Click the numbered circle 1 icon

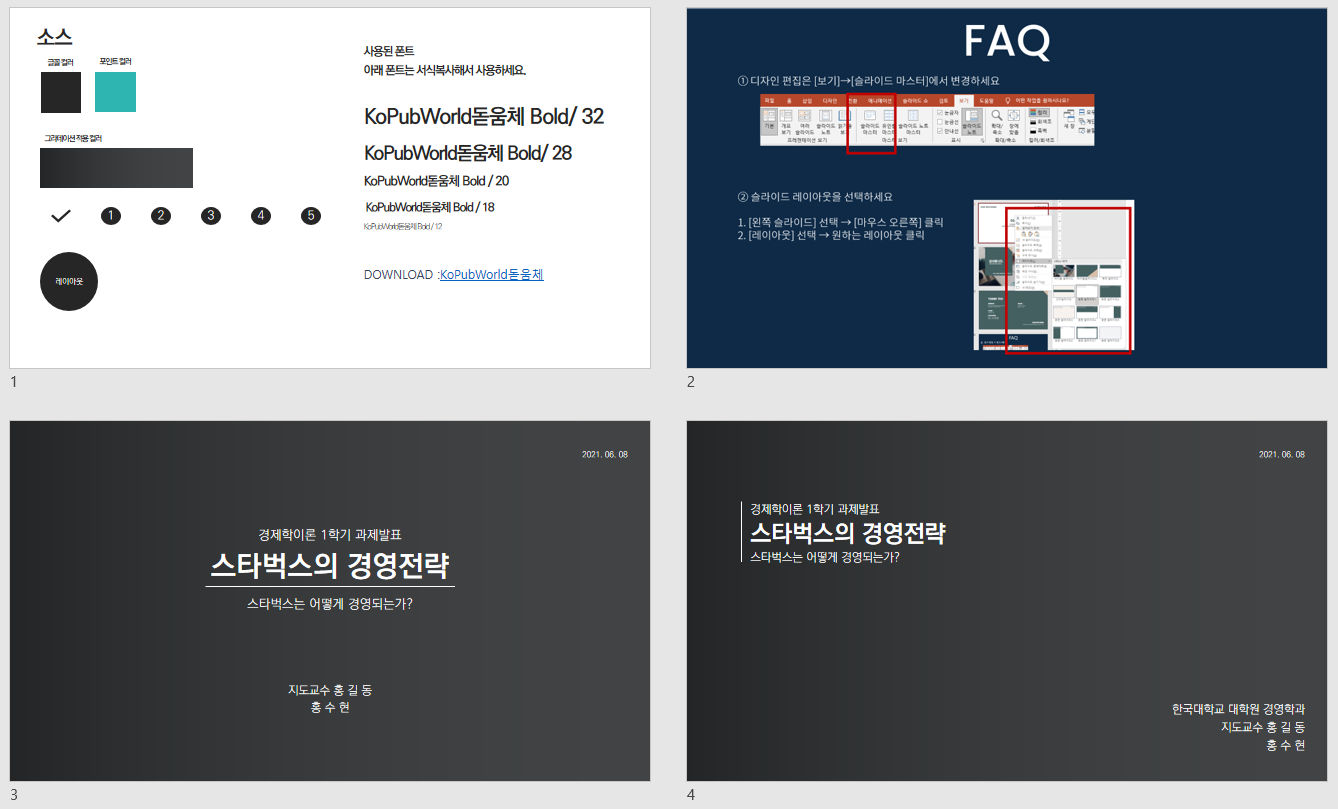(111, 215)
